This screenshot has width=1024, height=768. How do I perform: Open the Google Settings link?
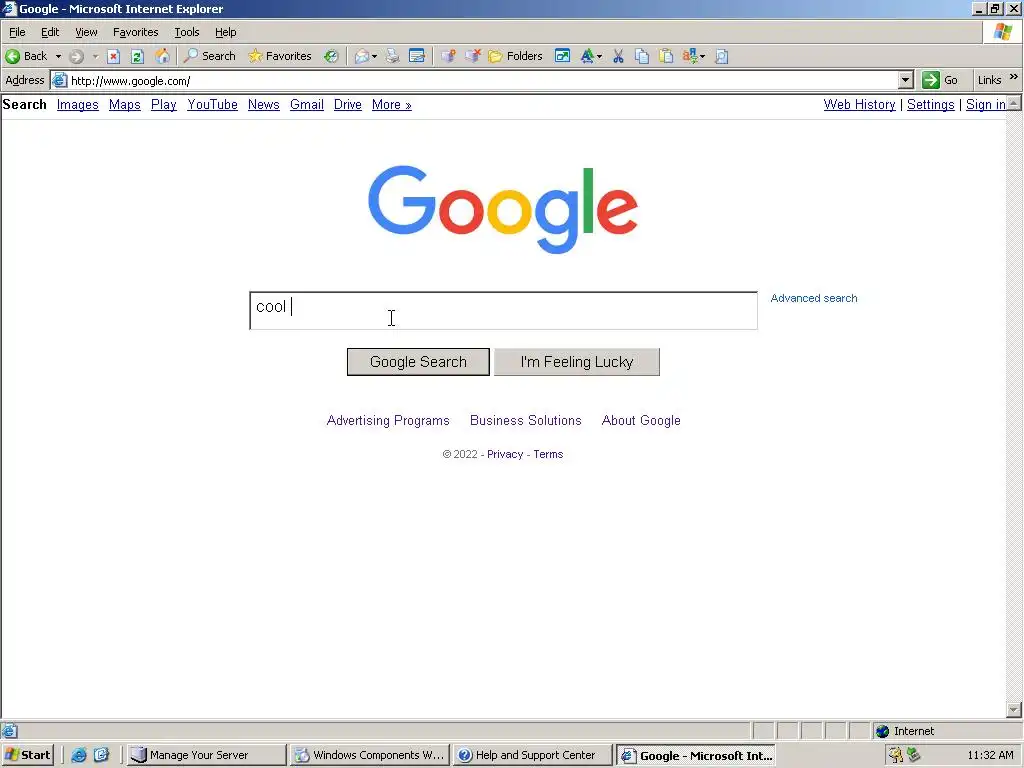pos(931,104)
